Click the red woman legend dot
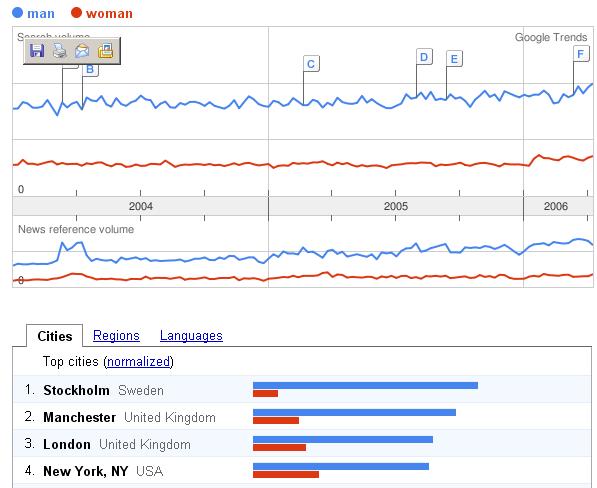This screenshot has width=597, height=488. (x=77, y=13)
